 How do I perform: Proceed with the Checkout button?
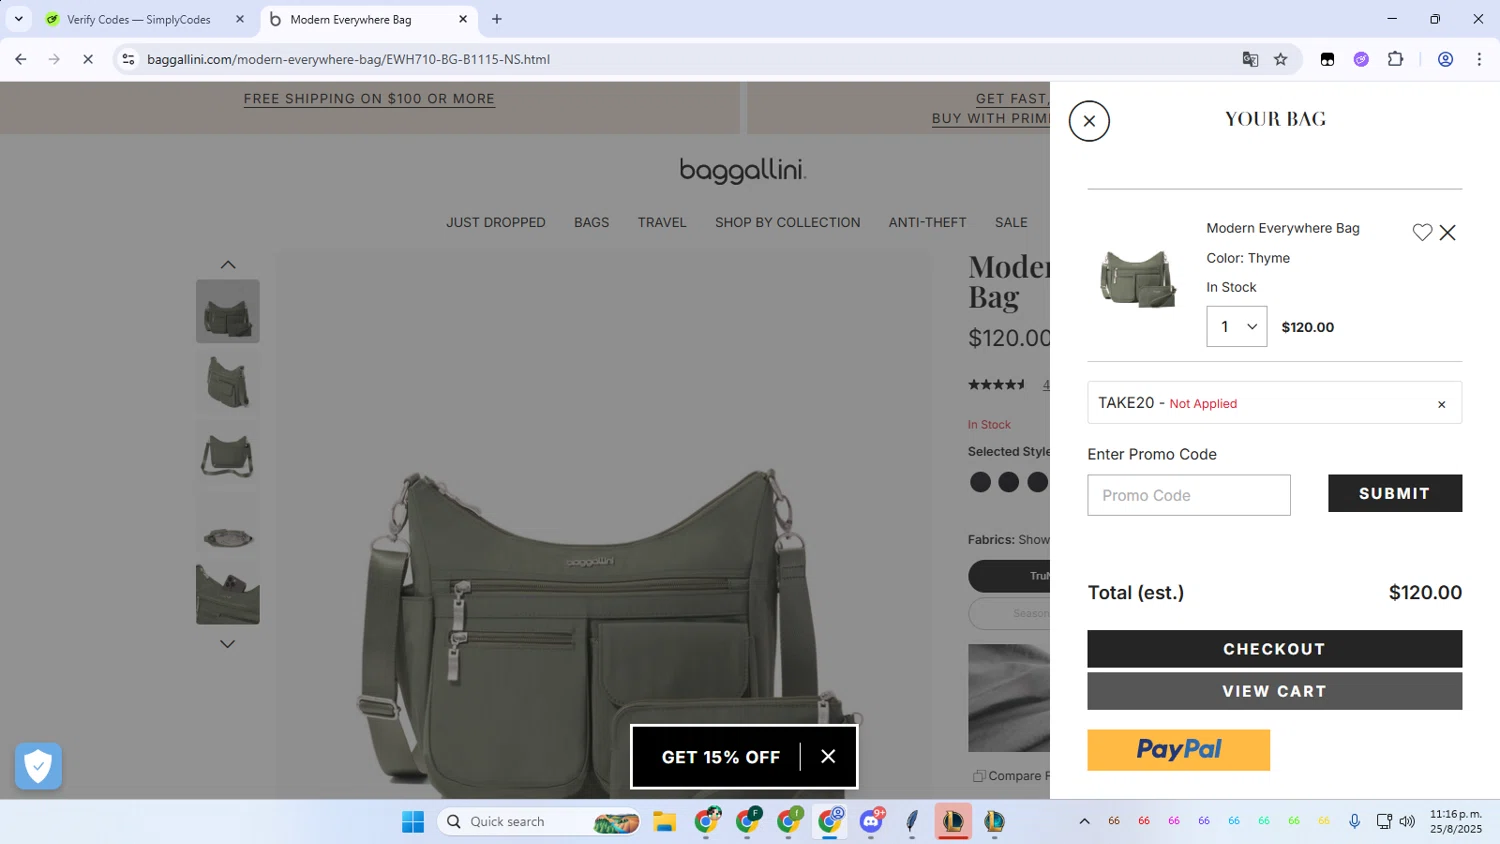click(1274, 649)
